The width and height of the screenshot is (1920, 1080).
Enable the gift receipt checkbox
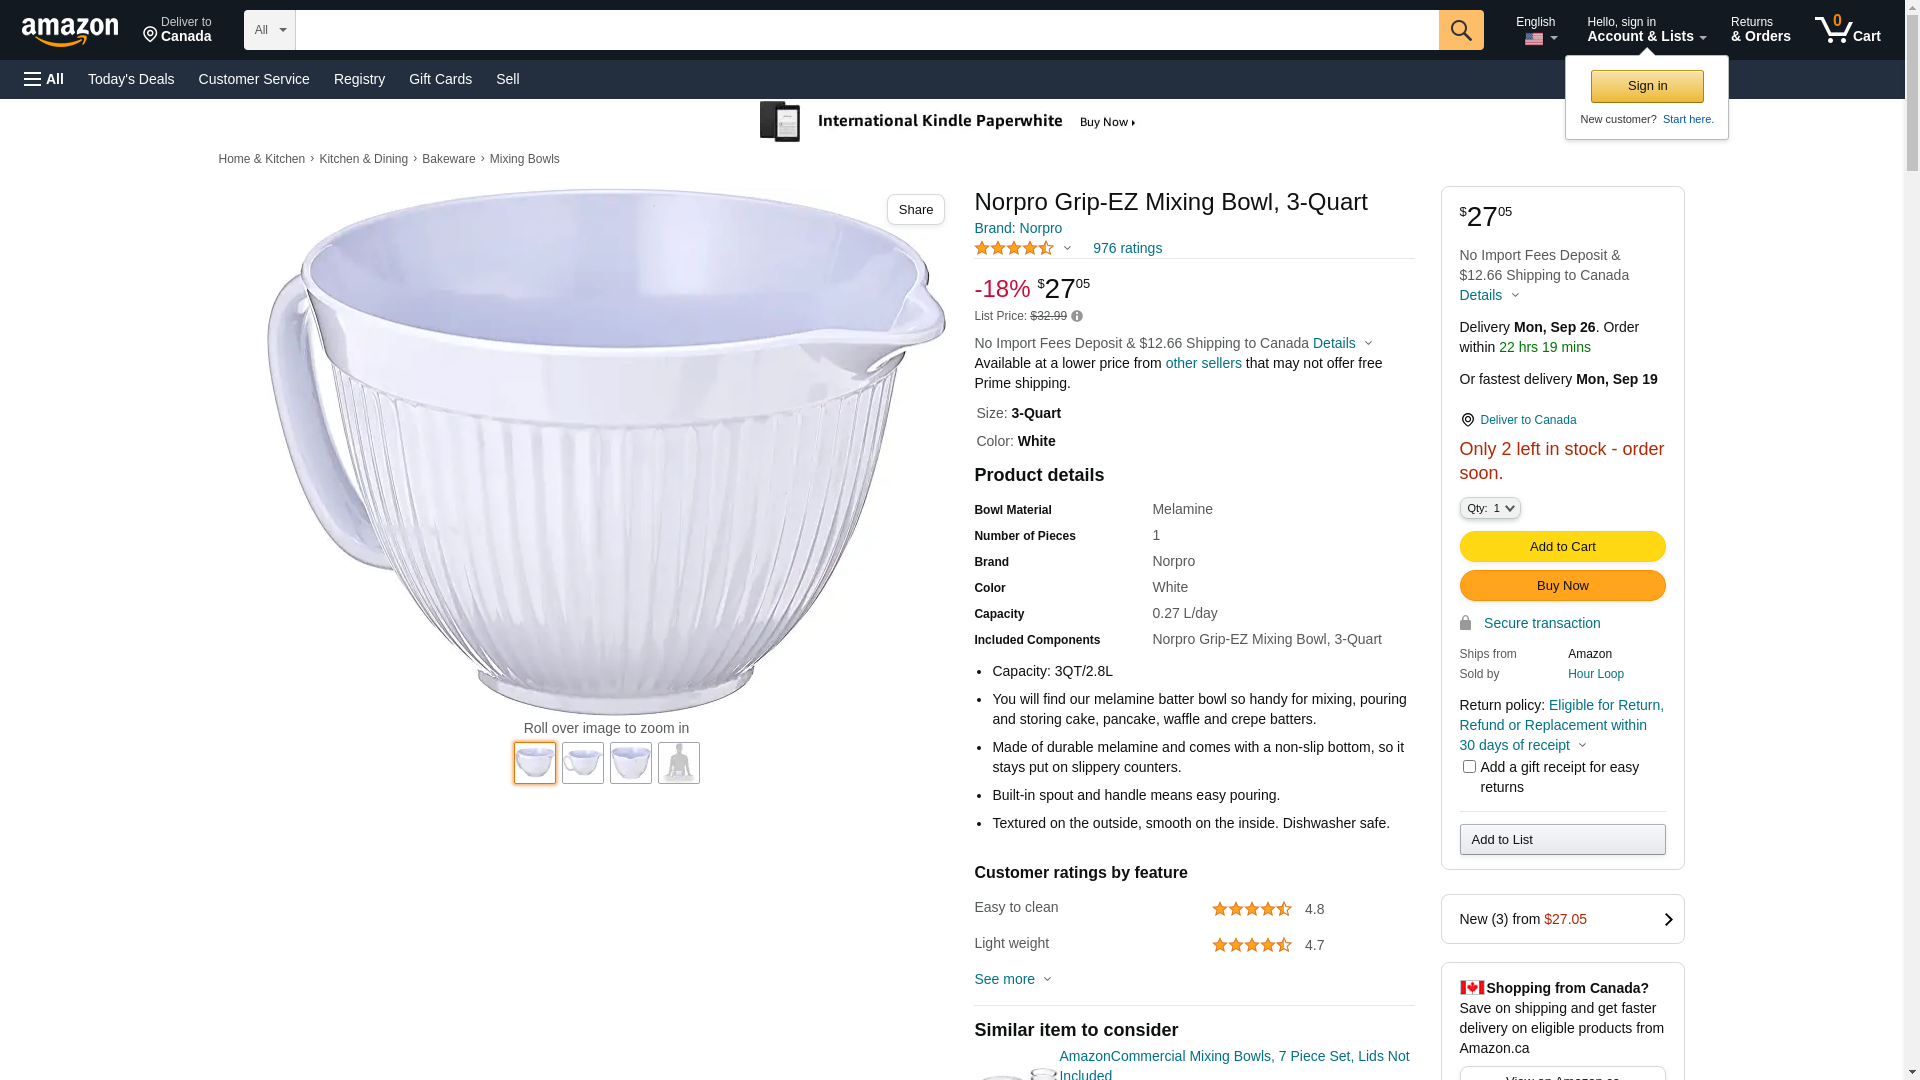(x=1469, y=767)
